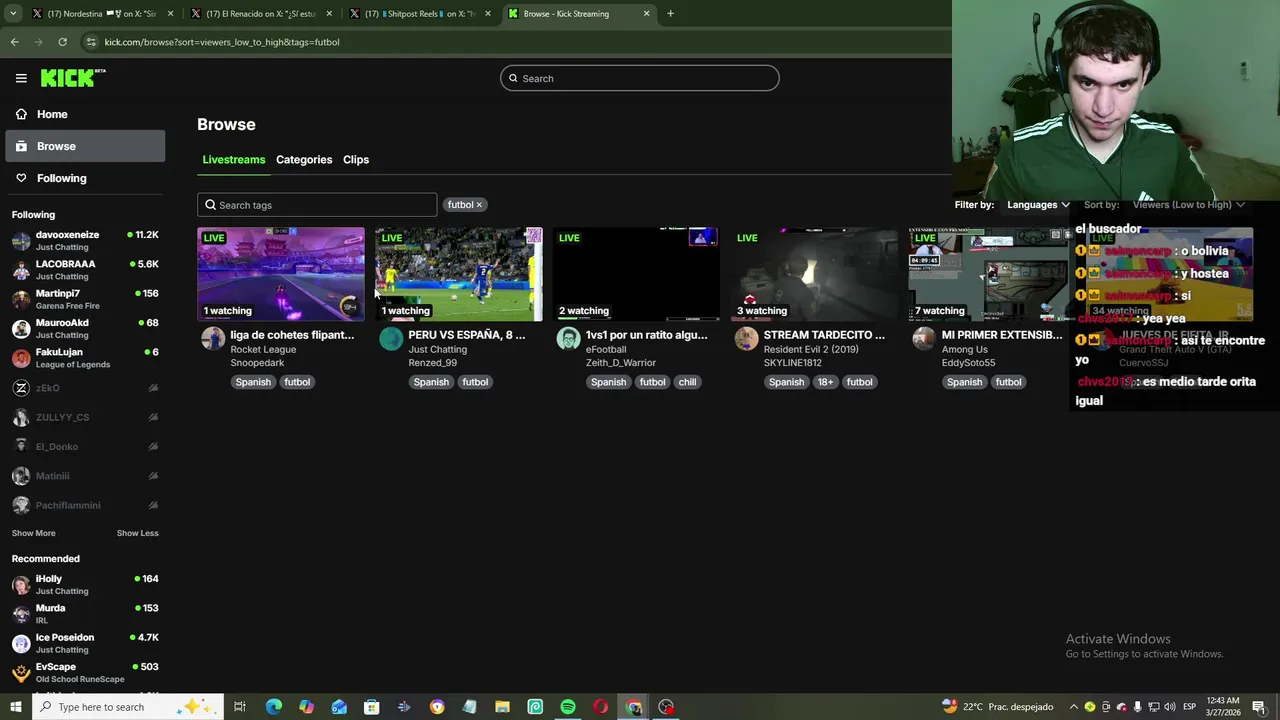Open the PERU VS ESPAÑA stream thumbnail

[x=459, y=274]
